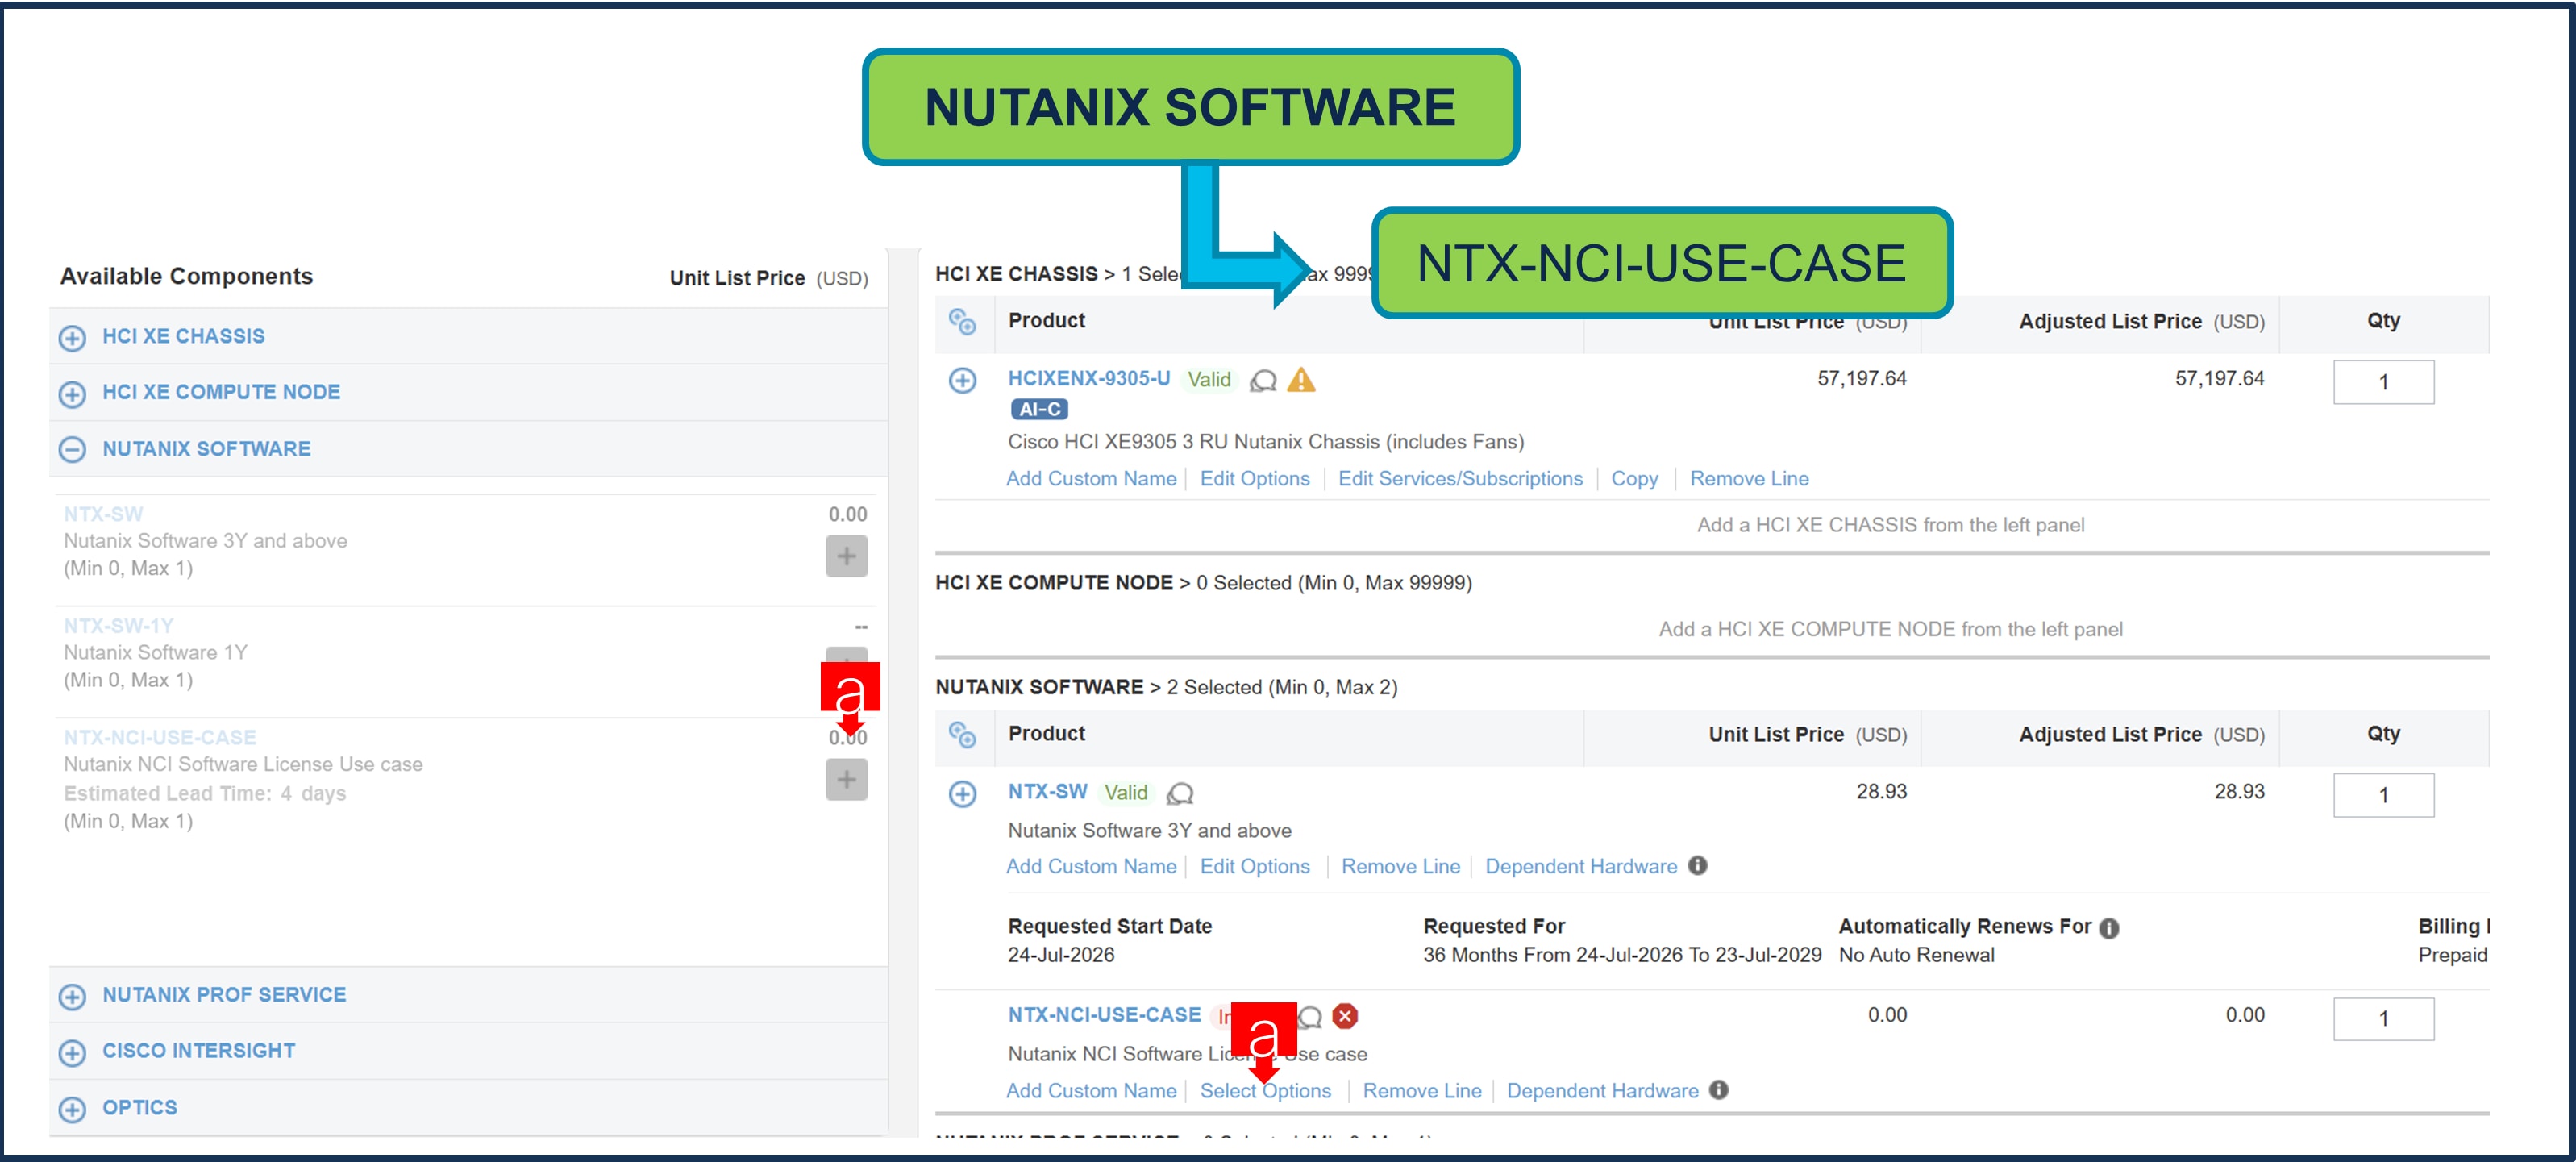Click the quantity field for NTX-SW
2576x1162 pixels.
pyautogui.click(x=2383, y=795)
